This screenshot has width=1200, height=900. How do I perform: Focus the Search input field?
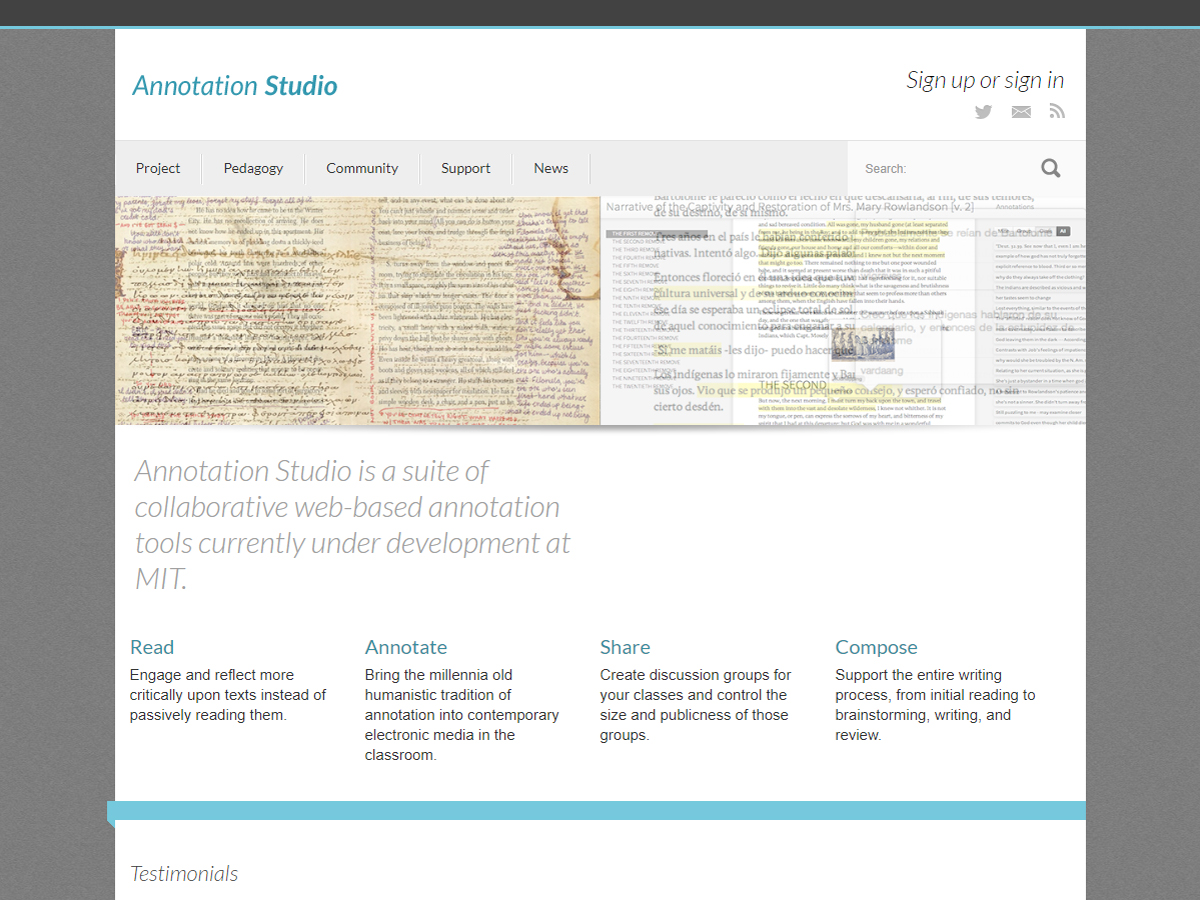click(940, 169)
